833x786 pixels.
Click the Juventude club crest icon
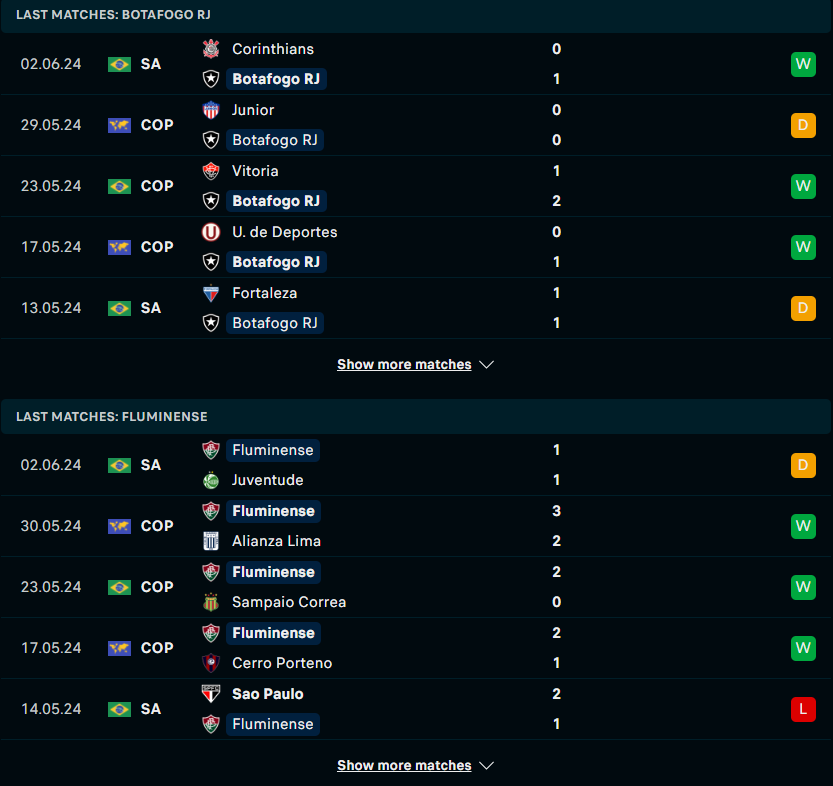click(x=211, y=480)
